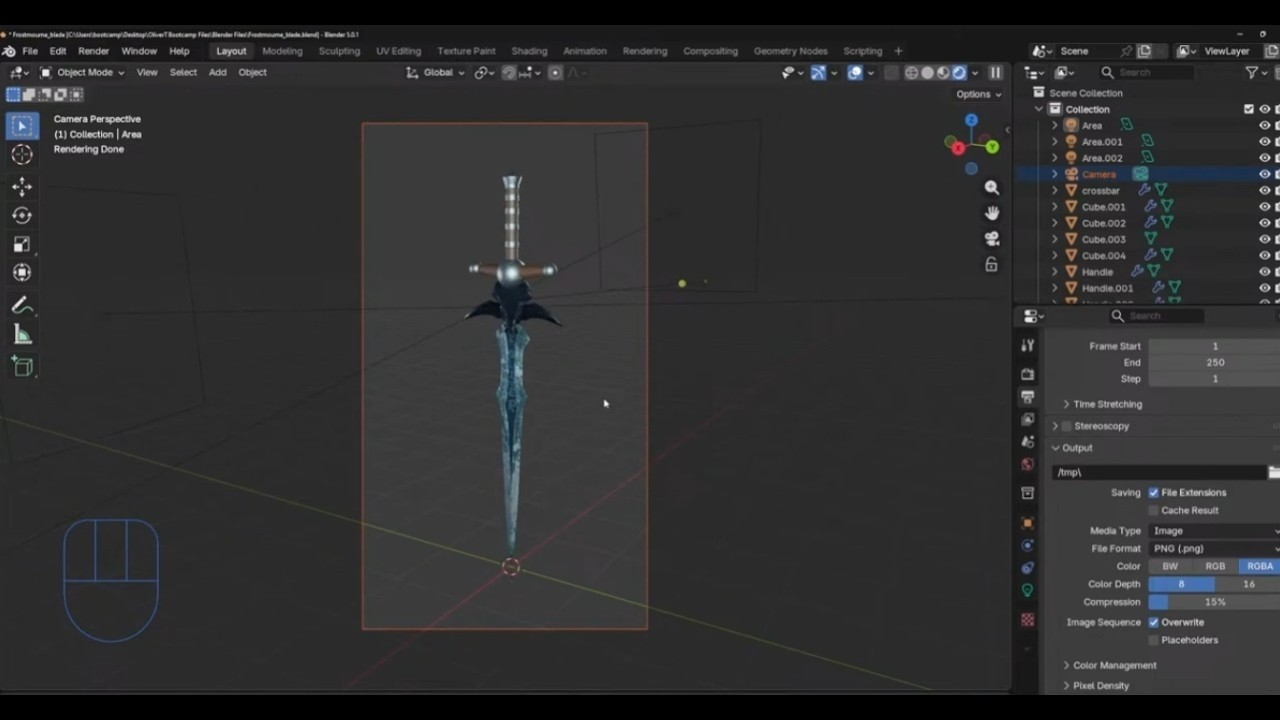Image resolution: width=1280 pixels, height=720 pixels.
Task: Uncheck Collection exclude checkbox in outliner
Action: [x=1248, y=109]
